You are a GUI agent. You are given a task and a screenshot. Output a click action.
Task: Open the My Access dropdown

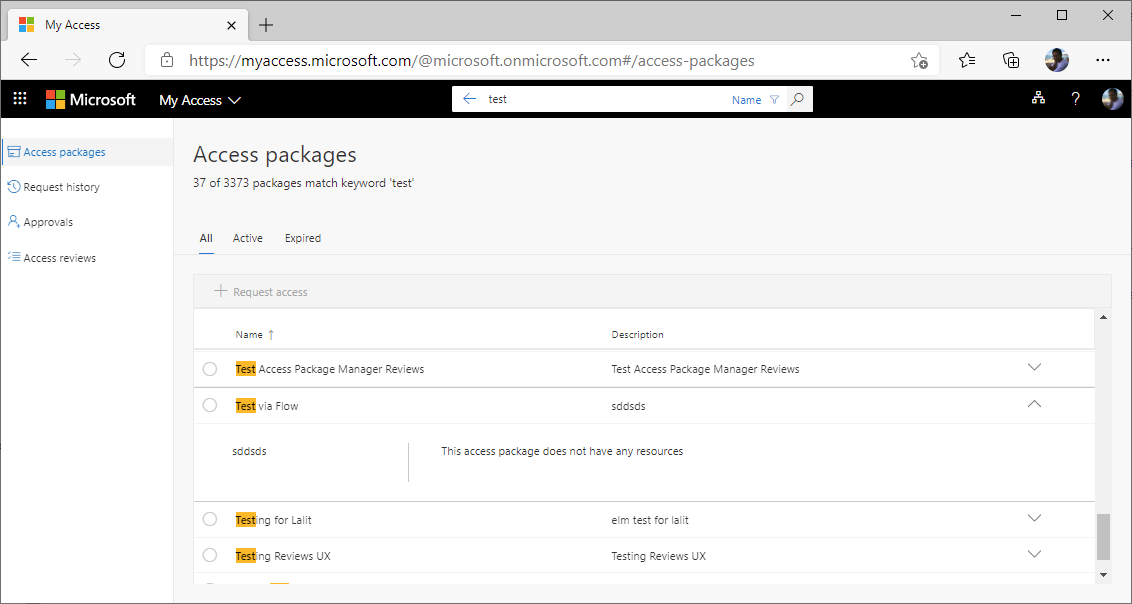coord(199,99)
